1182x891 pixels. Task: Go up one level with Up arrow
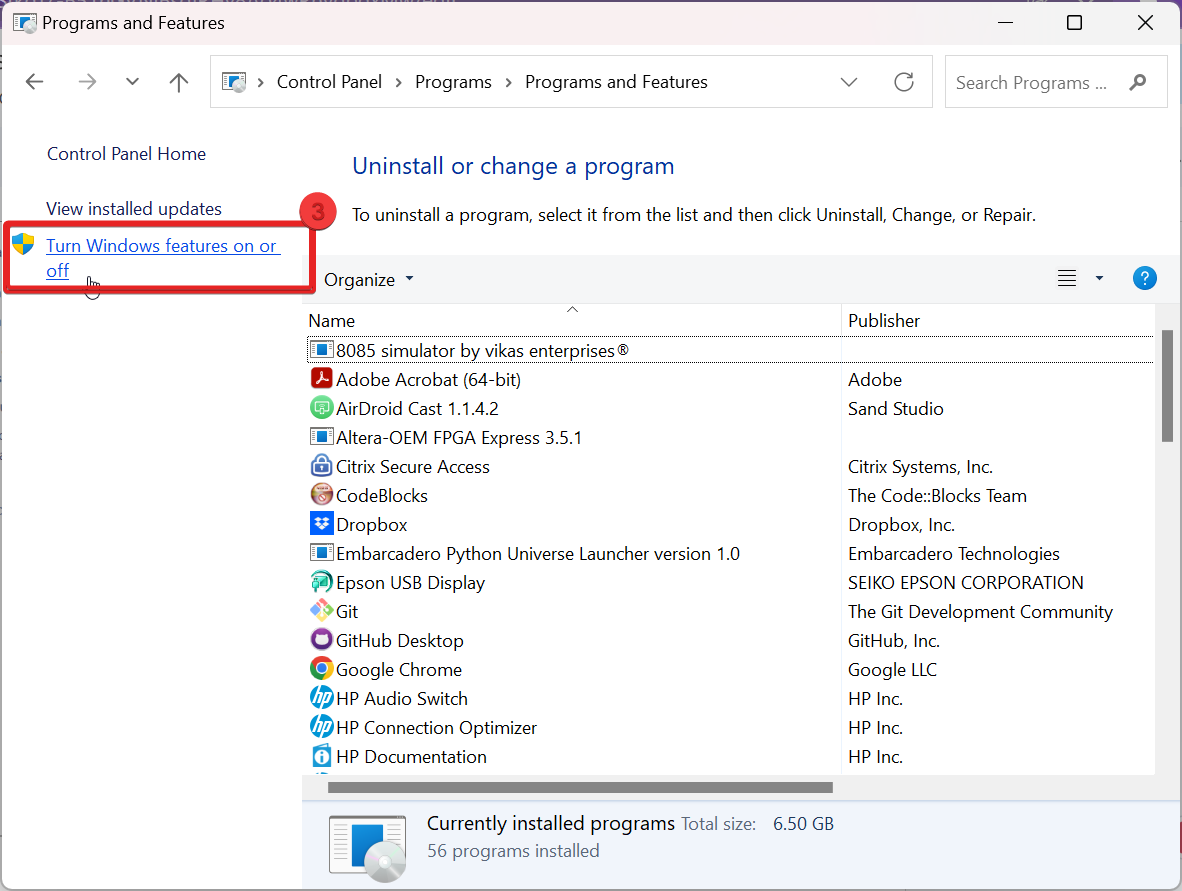179,81
